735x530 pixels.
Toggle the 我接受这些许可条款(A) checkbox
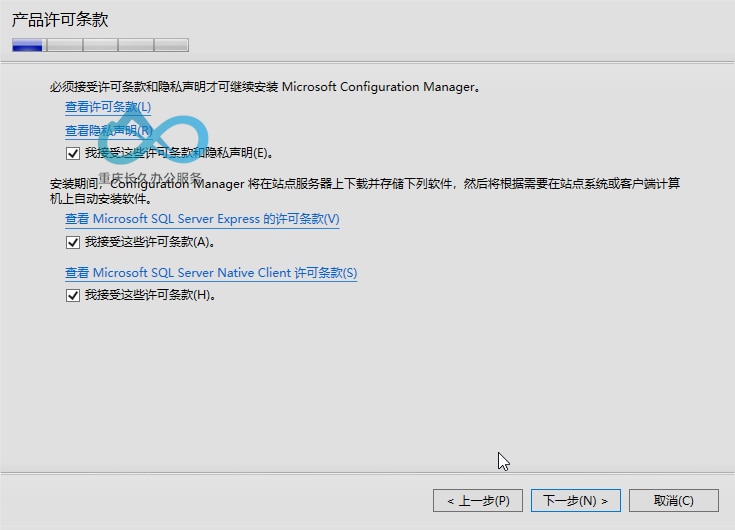73,242
